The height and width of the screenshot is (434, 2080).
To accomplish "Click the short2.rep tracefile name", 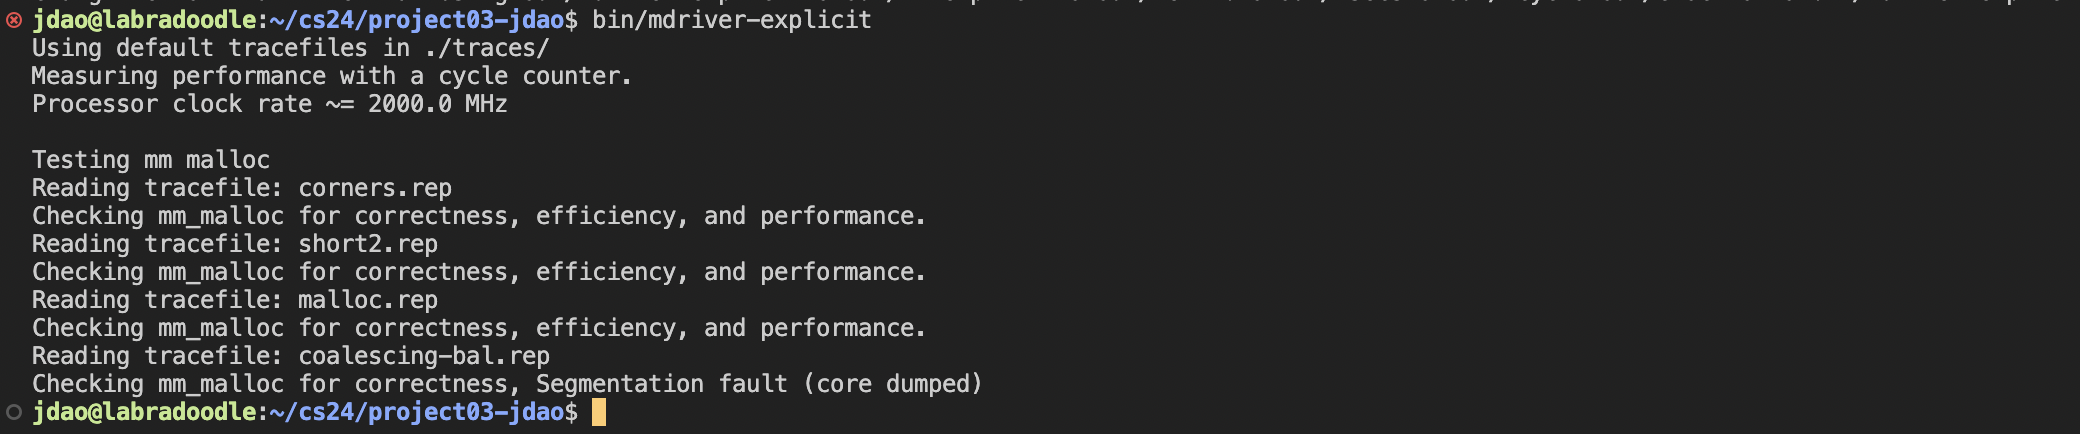I will pyautogui.click(x=368, y=244).
